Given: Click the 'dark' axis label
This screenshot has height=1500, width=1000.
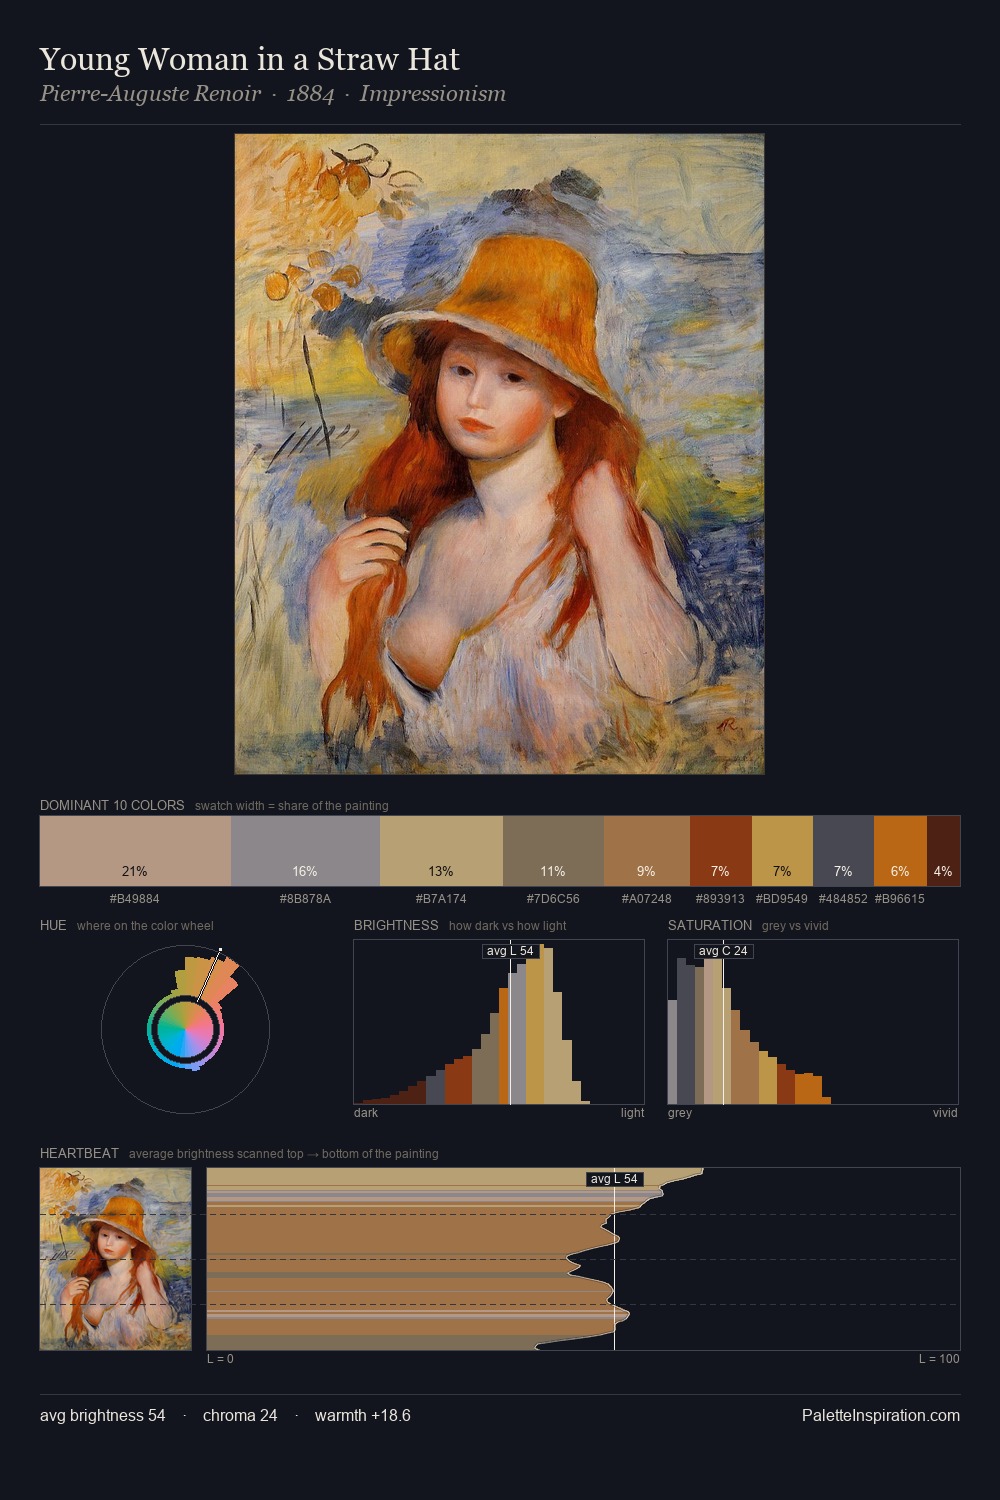Looking at the screenshot, I should click(366, 1113).
